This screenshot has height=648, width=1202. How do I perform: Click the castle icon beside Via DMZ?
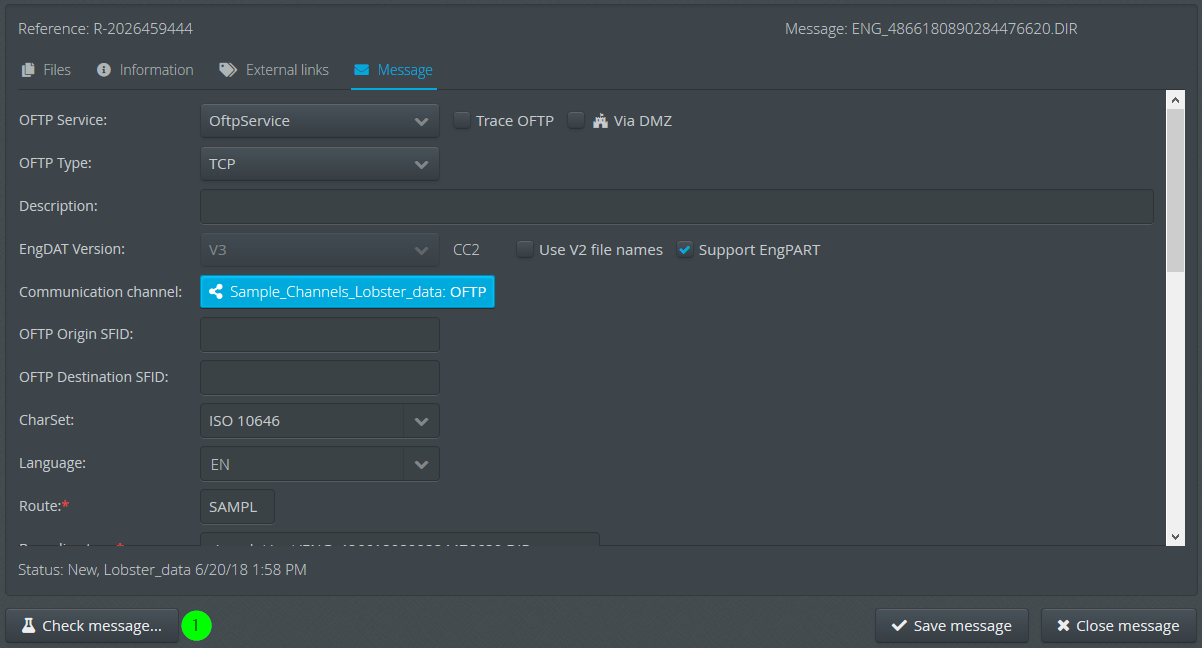[x=600, y=121]
